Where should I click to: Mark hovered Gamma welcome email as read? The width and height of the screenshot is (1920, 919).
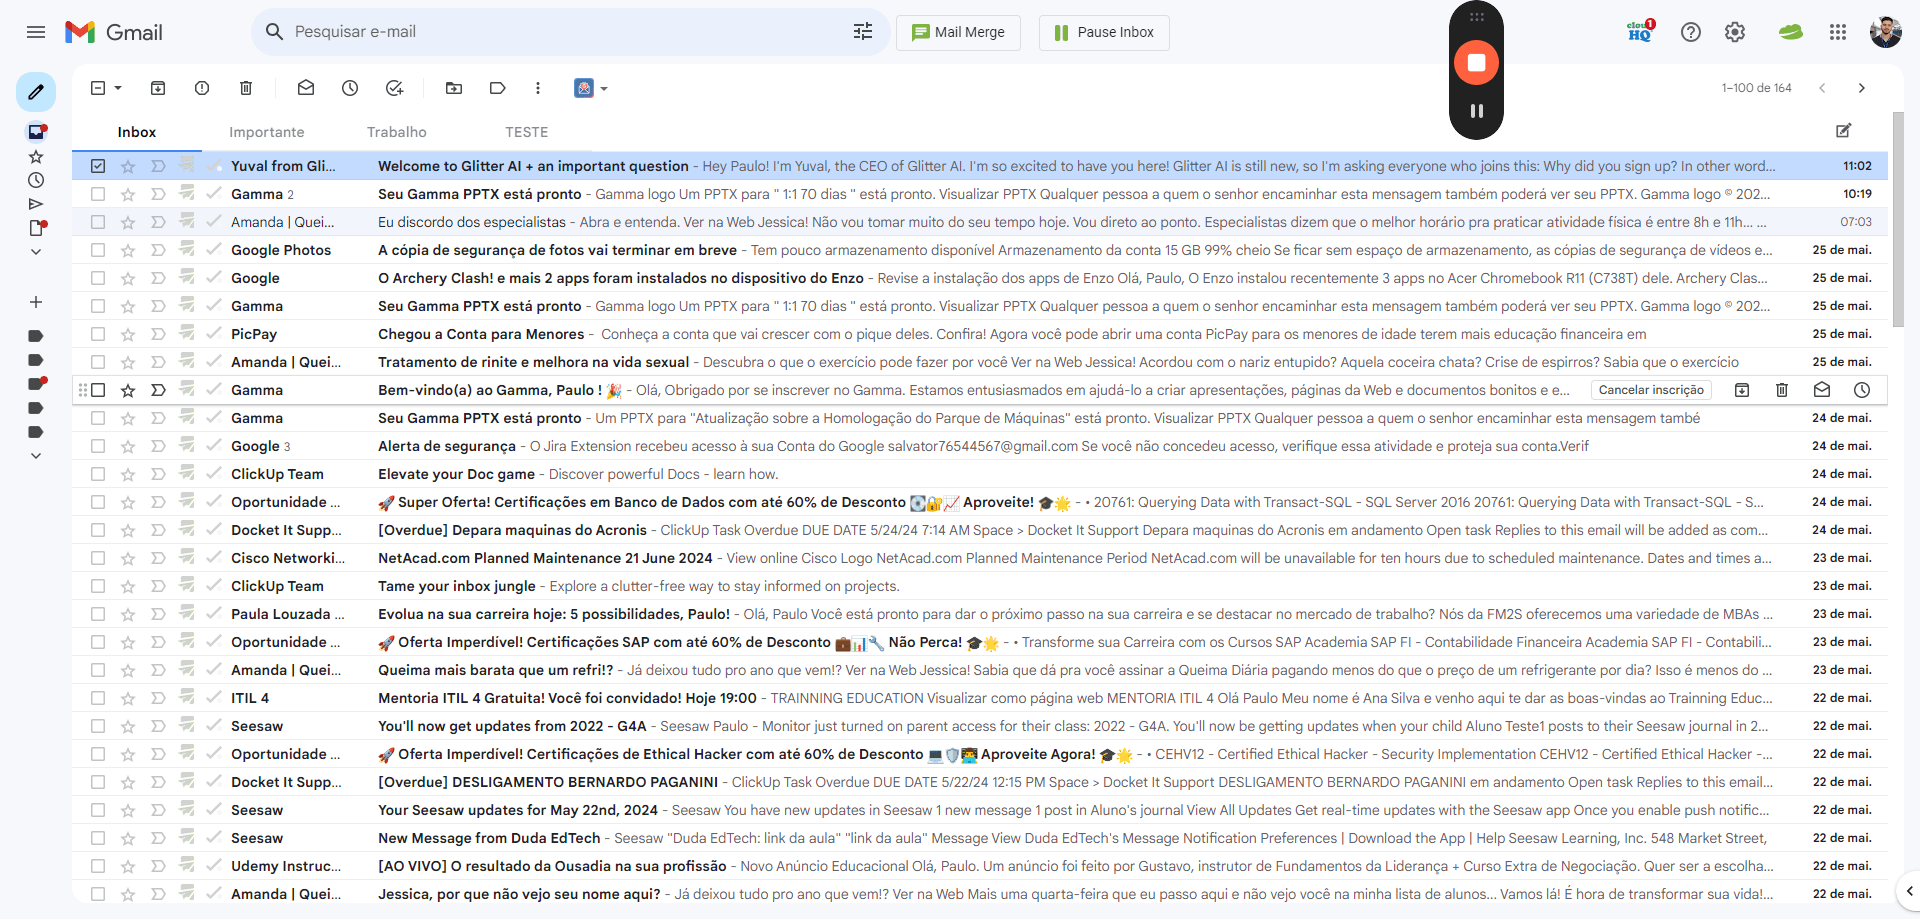tap(1822, 390)
